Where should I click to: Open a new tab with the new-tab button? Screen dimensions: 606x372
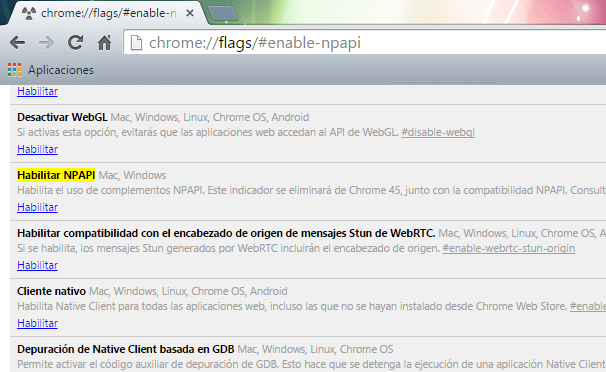pyautogui.click(x=223, y=14)
